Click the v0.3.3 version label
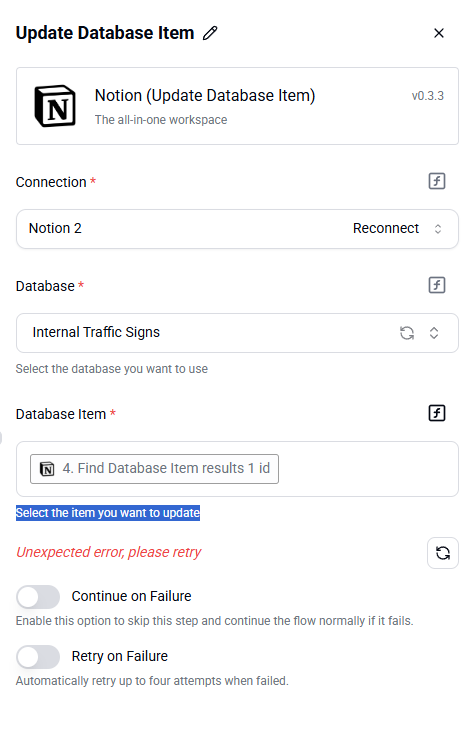Image resolution: width=466 pixels, height=745 pixels. click(x=428, y=96)
